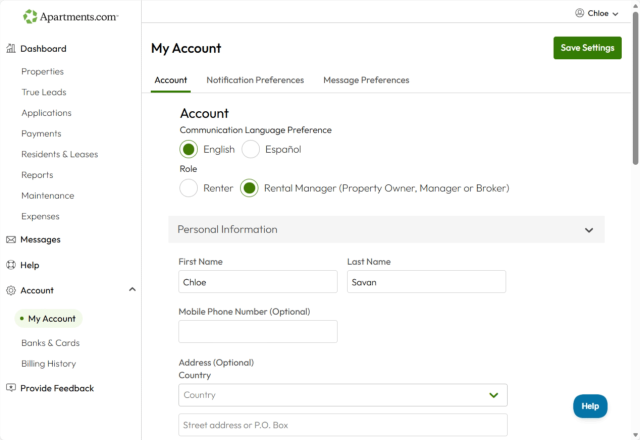Collapse the Account sidebar group

point(132,290)
